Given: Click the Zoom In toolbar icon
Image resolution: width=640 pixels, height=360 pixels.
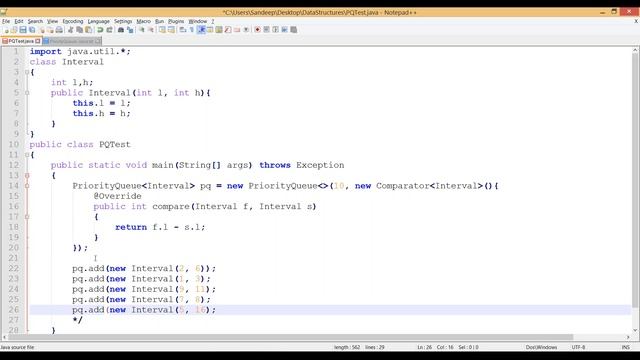Looking at the screenshot, I should click(x=142, y=30).
